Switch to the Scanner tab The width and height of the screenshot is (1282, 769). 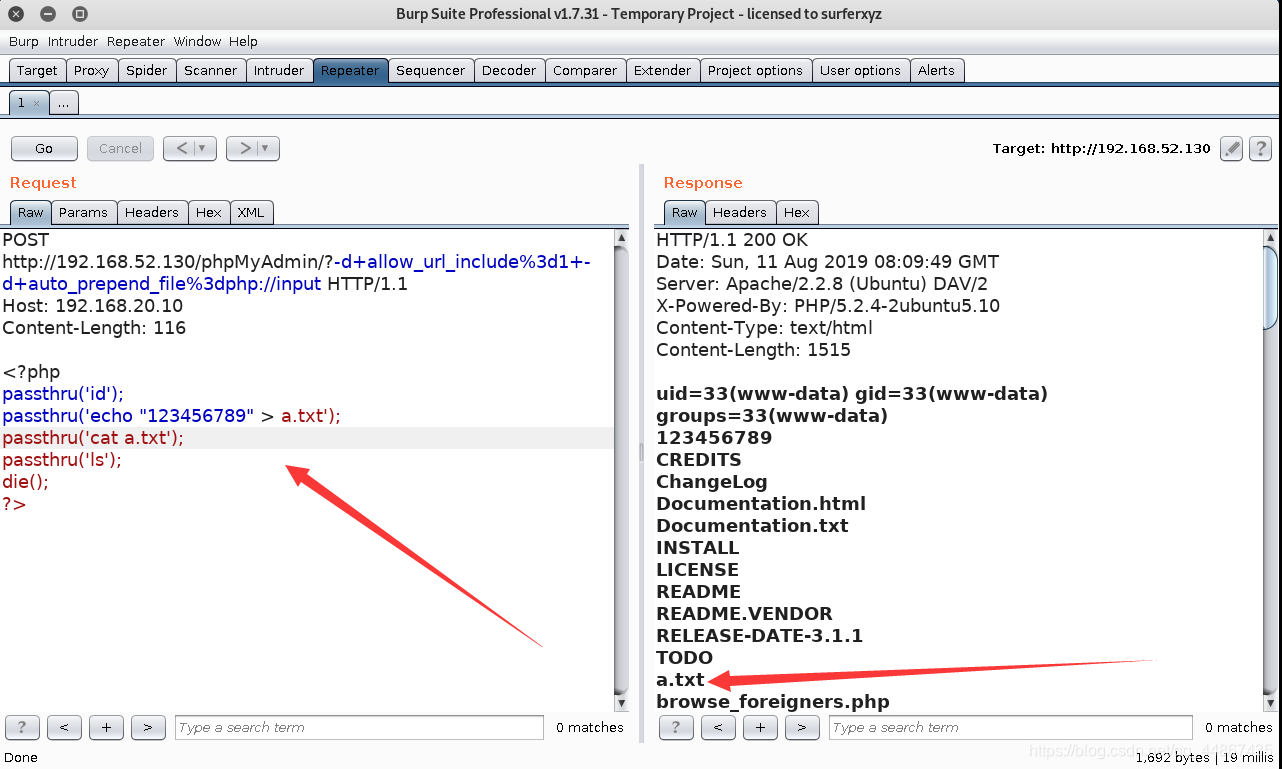click(211, 71)
